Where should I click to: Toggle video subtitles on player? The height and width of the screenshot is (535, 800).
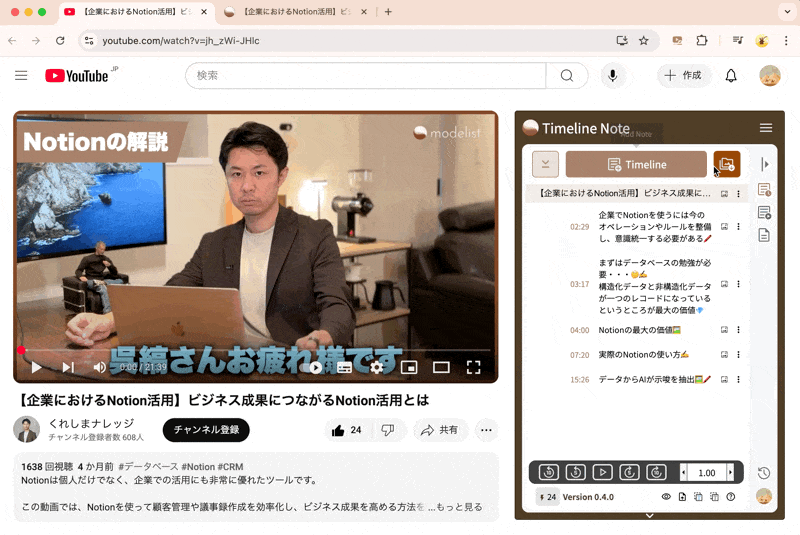click(x=344, y=367)
